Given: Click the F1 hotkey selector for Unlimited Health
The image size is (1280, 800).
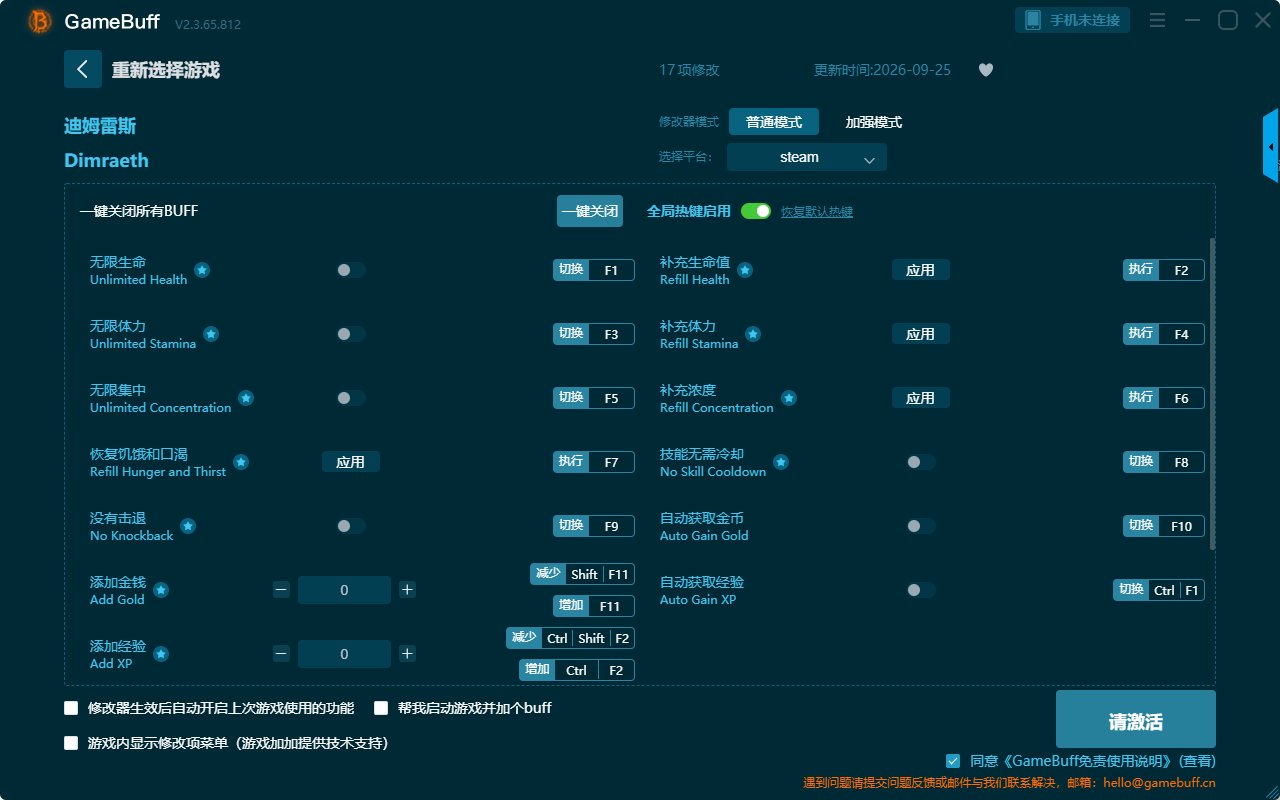Looking at the screenshot, I should pyautogui.click(x=611, y=270).
